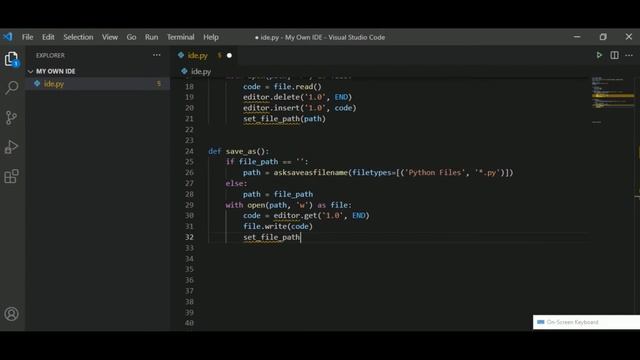Click file.read() on line 18
This screenshot has width=640, height=360.
[x=298, y=87]
